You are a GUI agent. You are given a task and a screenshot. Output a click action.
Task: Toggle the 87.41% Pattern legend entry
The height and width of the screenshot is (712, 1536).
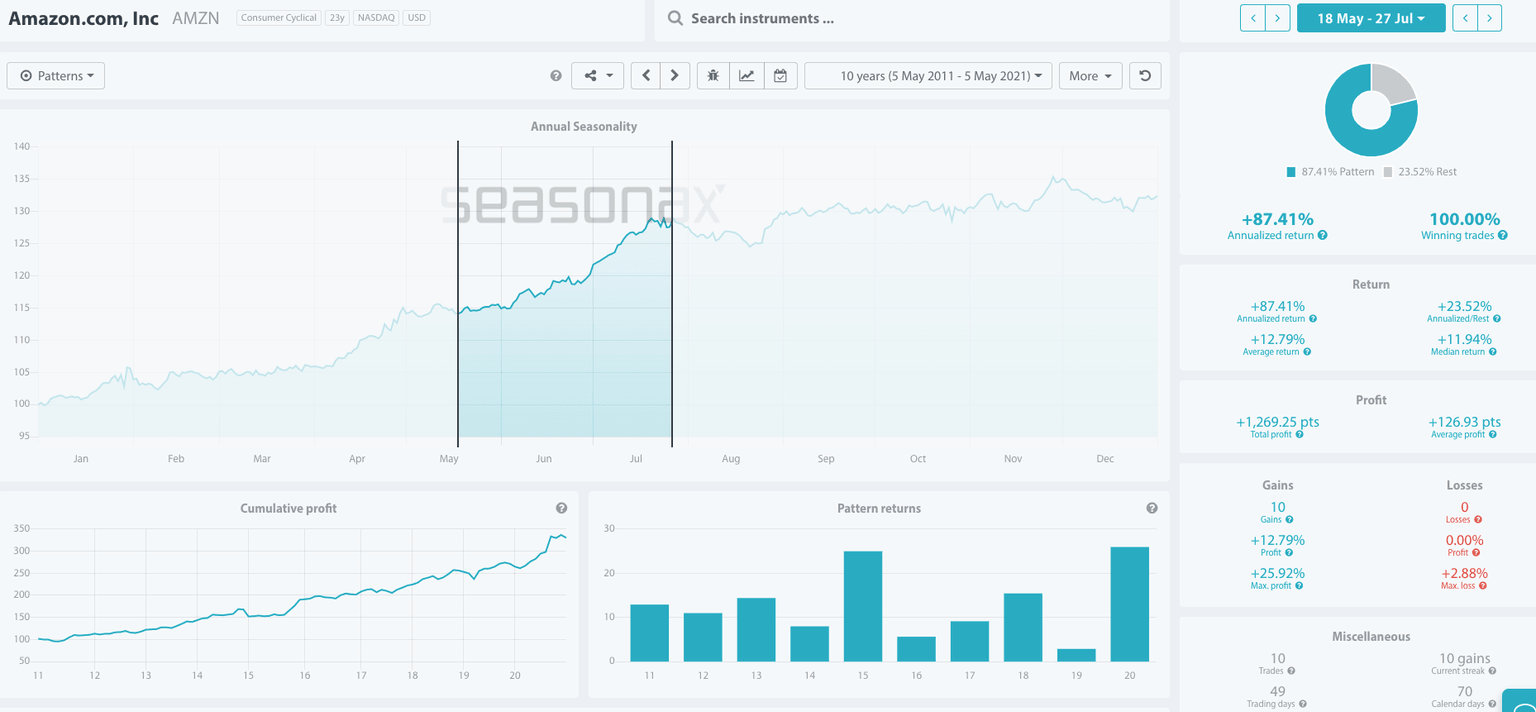1329,172
